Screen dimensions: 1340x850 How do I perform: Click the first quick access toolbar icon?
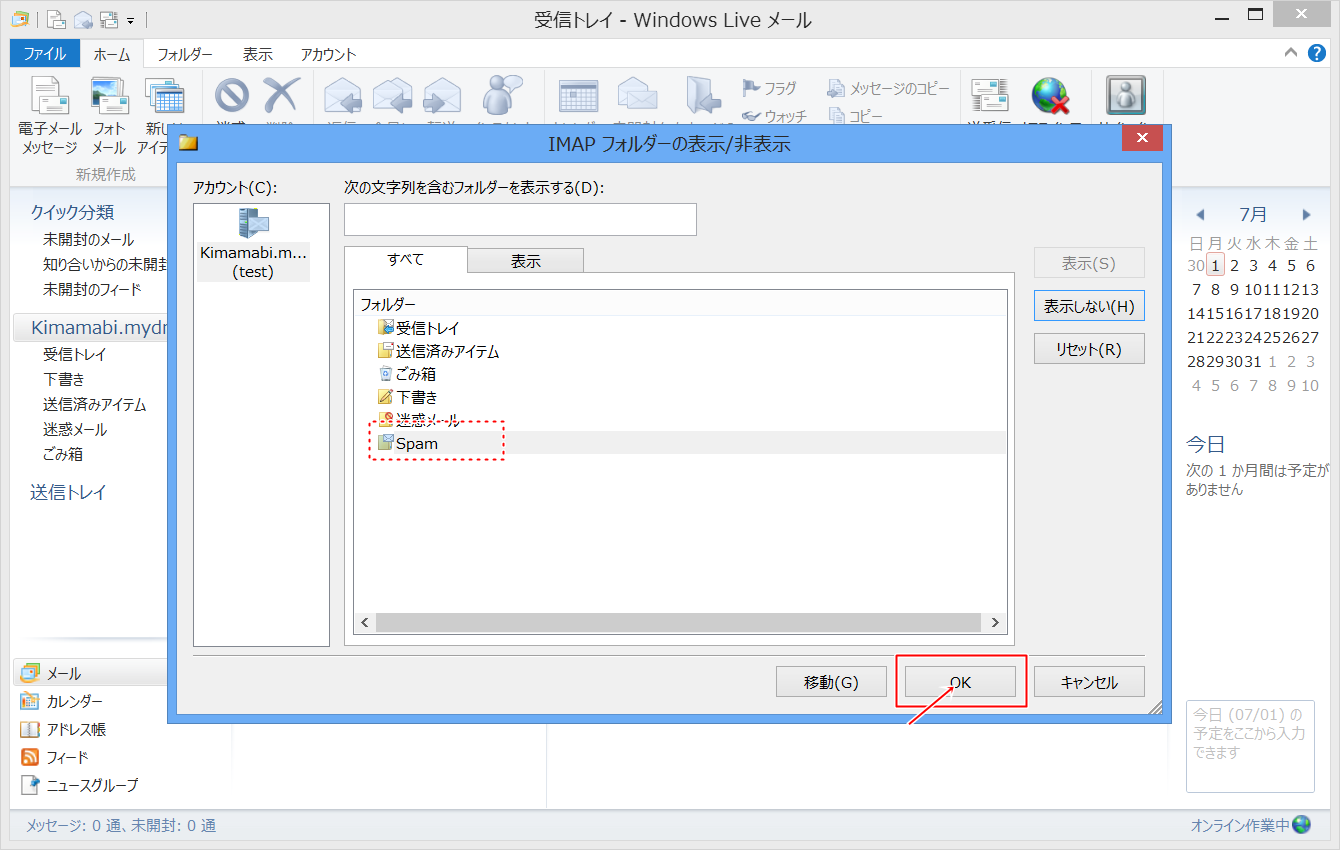click(57, 19)
